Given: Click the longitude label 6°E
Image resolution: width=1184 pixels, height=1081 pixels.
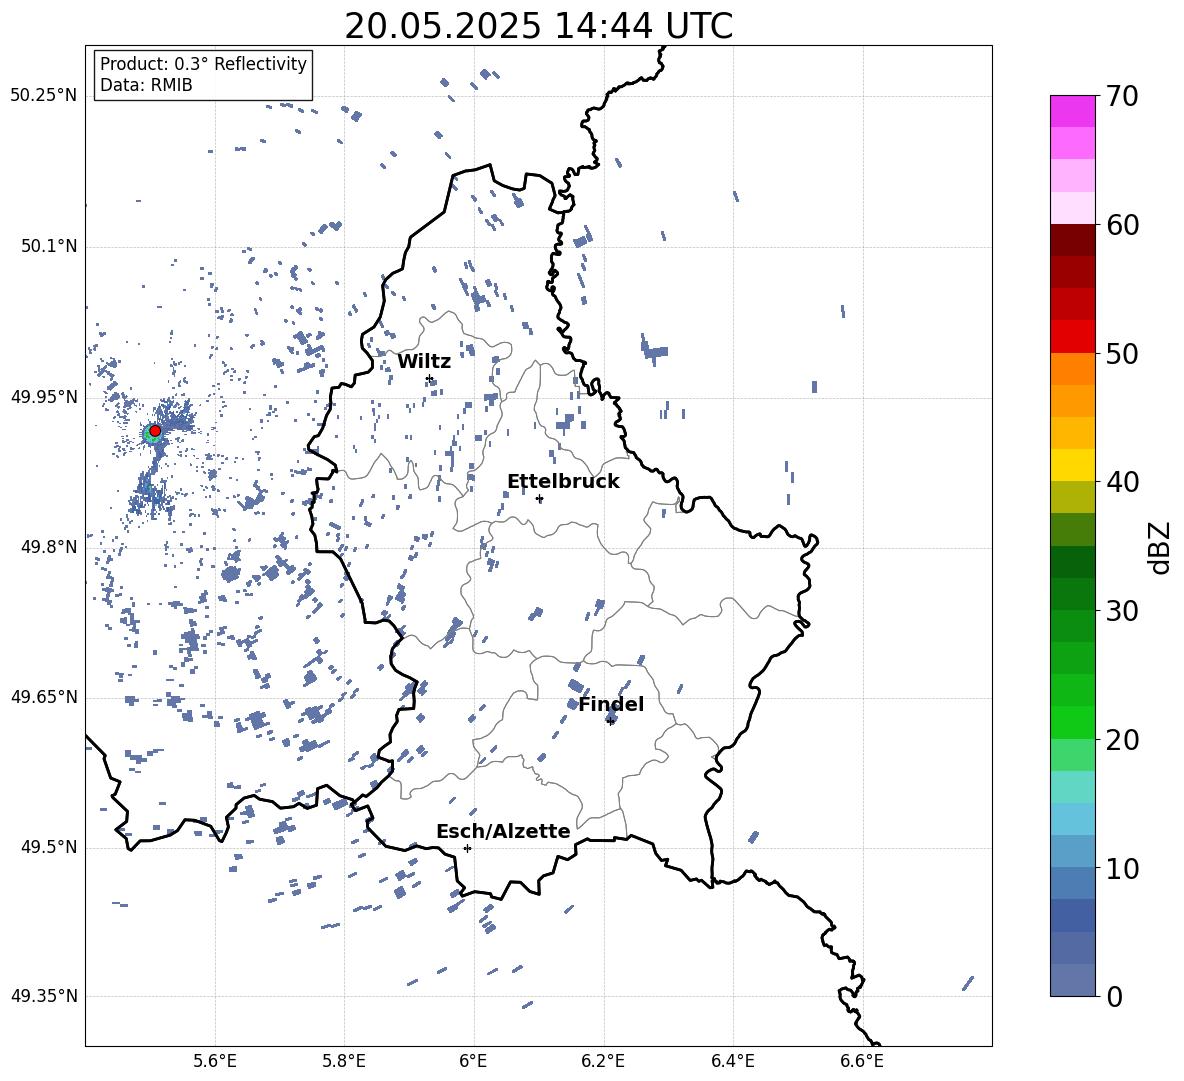Looking at the screenshot, I should [x=473, y=1061].
